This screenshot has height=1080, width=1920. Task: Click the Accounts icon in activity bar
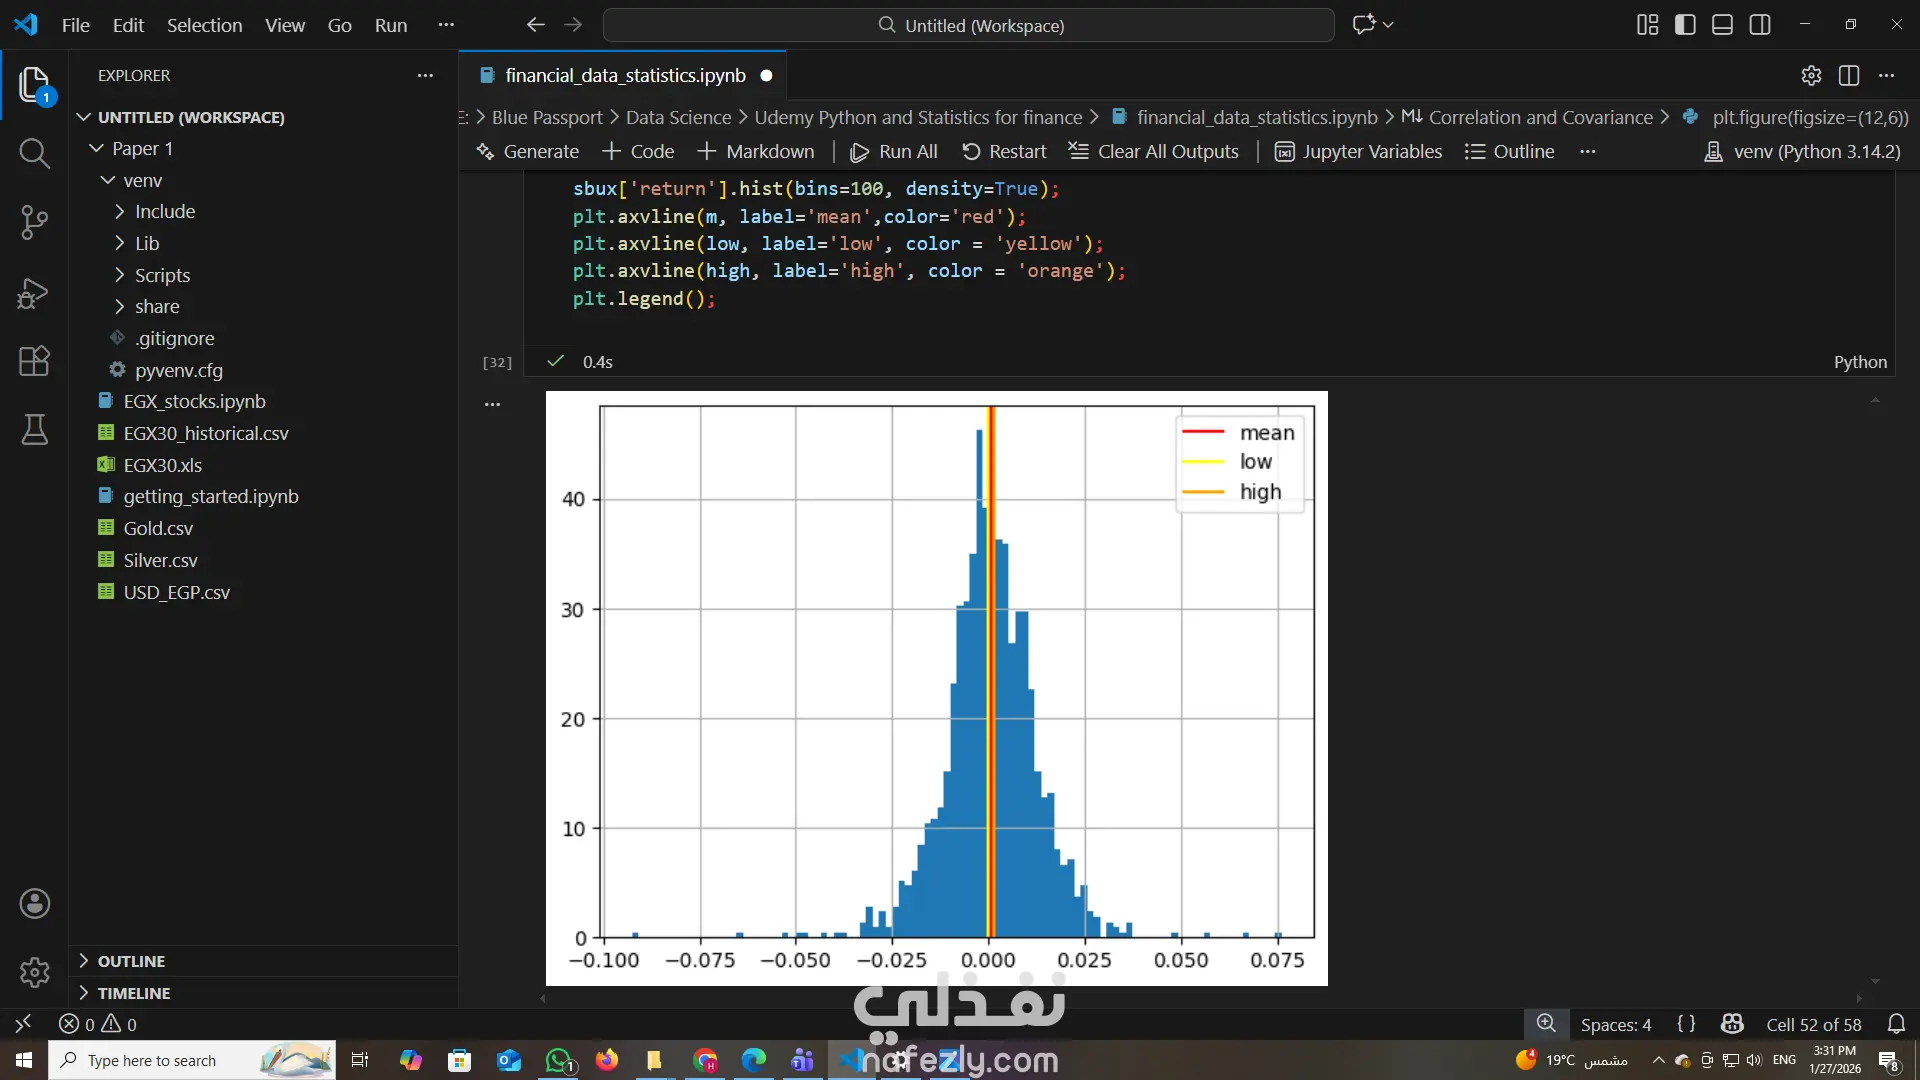[x=34, y=904]
